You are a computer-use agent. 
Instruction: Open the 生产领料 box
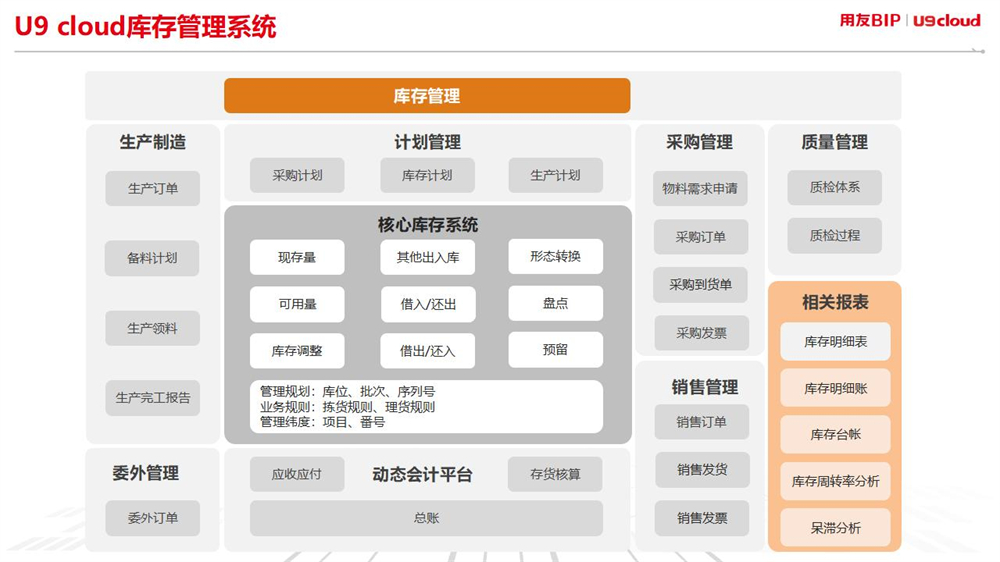[x=152, y=328]
